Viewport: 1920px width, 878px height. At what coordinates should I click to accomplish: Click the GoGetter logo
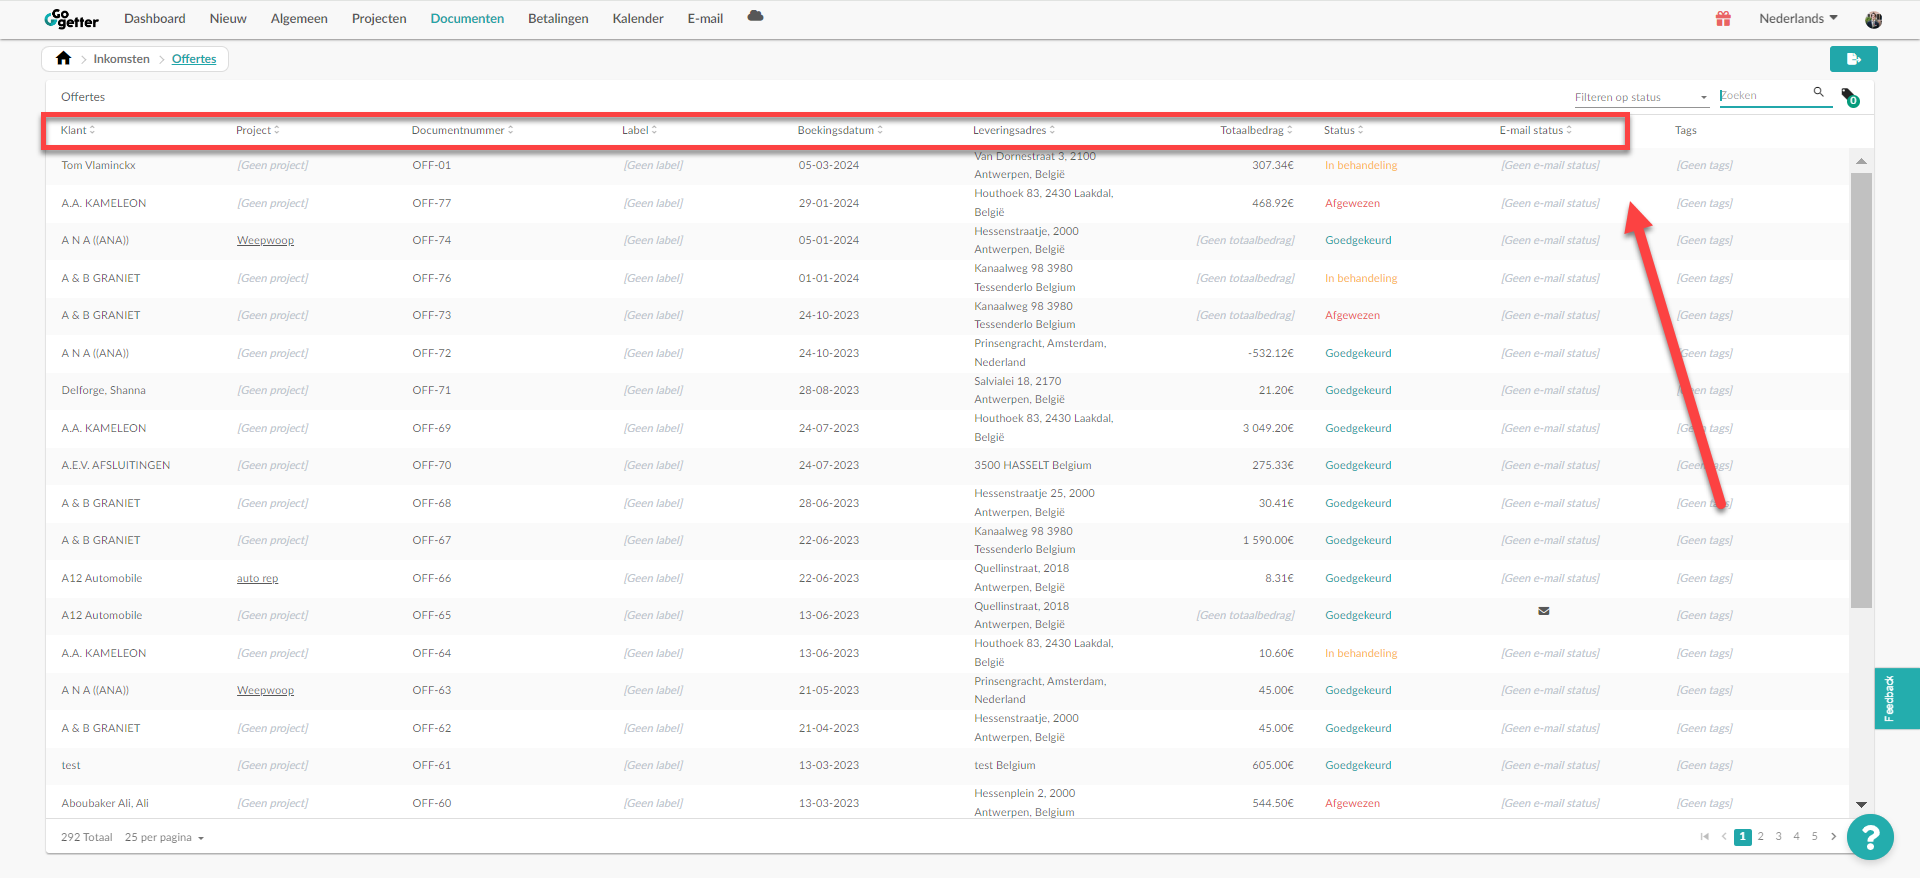(x=71, y=19)
